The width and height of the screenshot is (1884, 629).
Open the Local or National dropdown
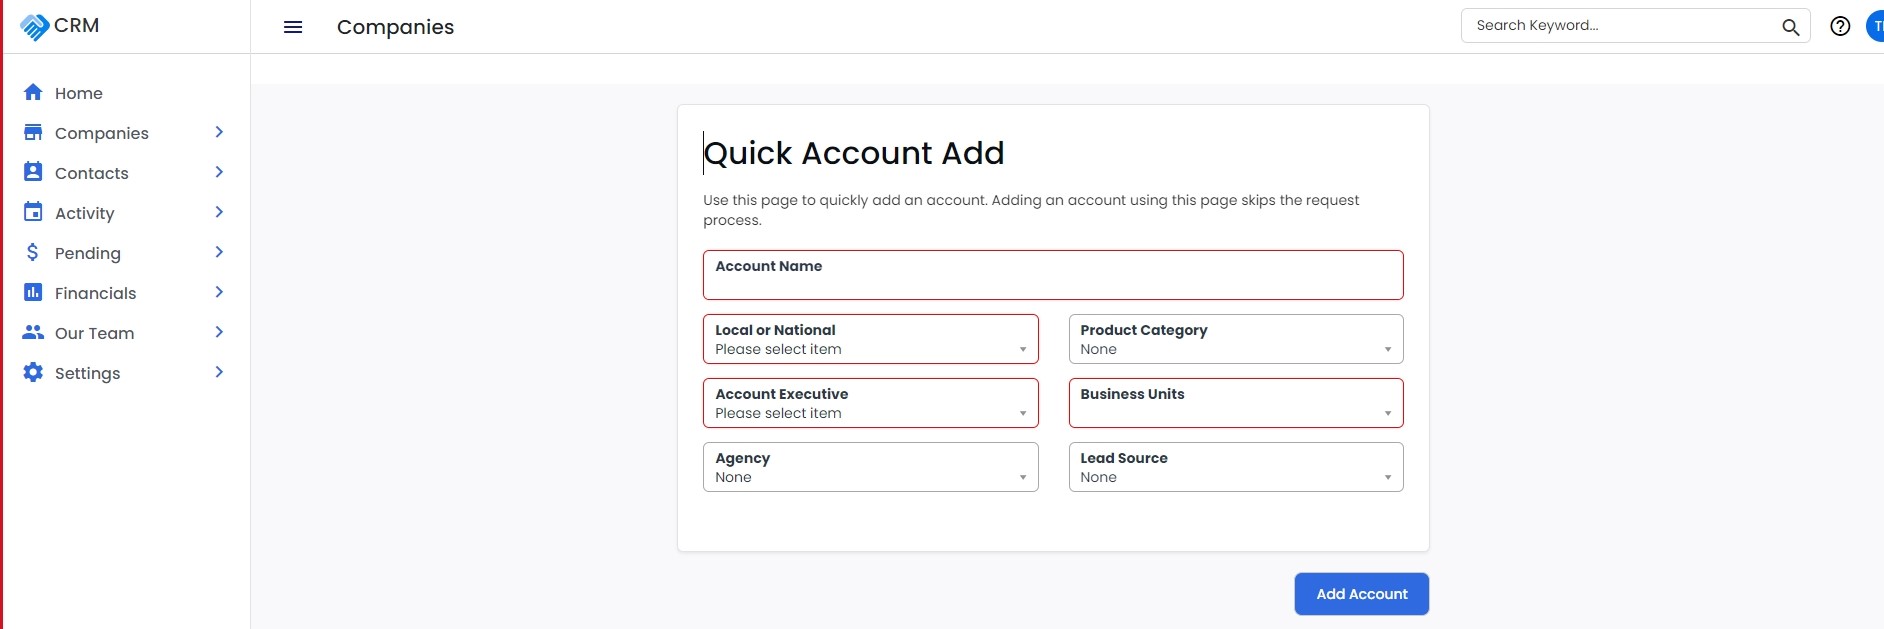870,339
